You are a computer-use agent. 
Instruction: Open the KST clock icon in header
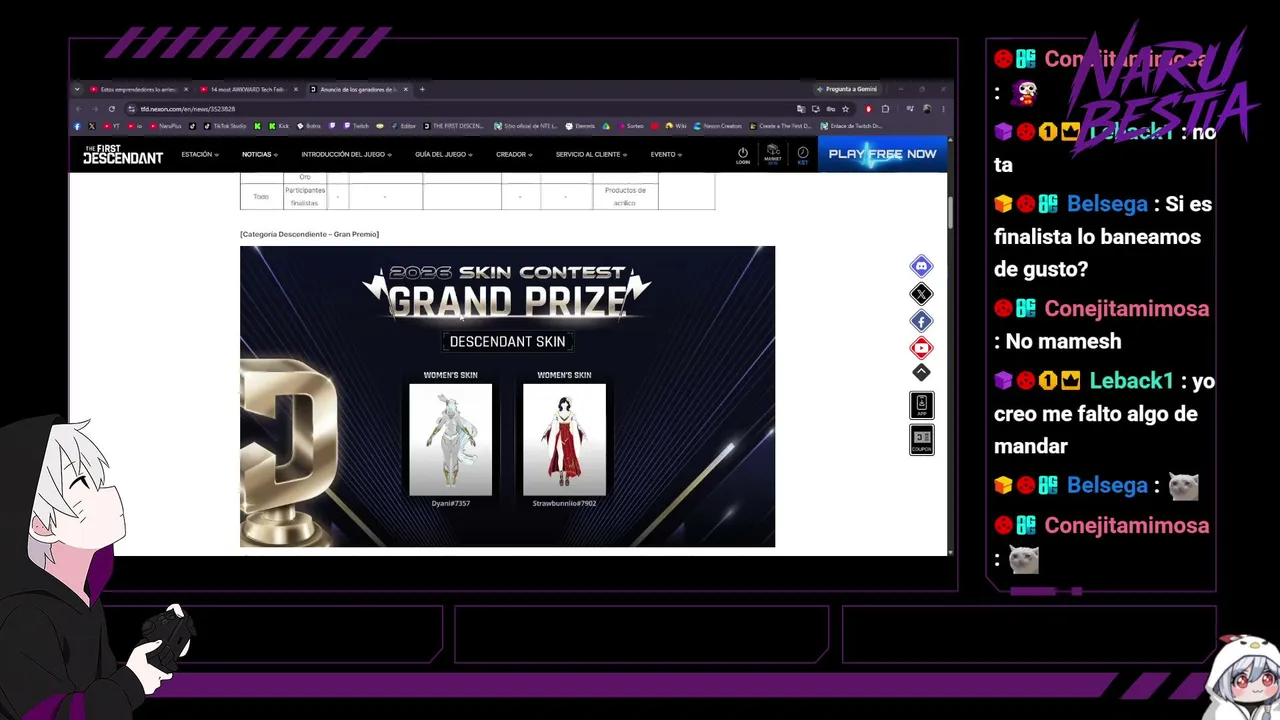click(x=802, y=155)
